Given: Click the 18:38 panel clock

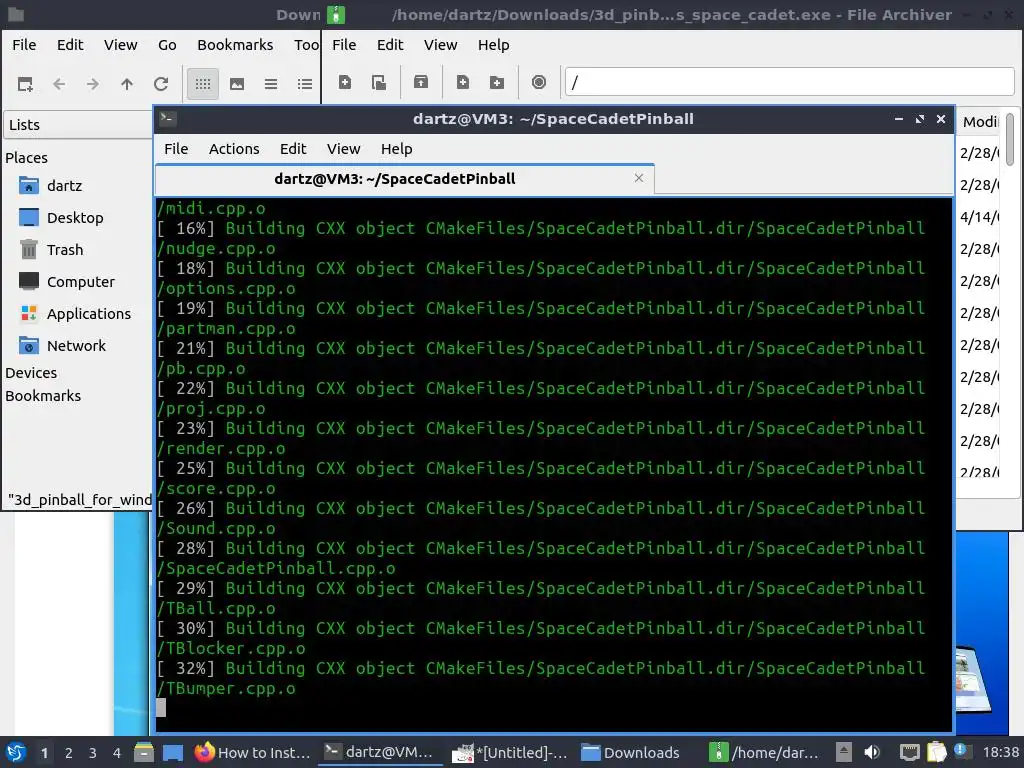Looking at the screenshot, I should click(x=1000, y=752).
